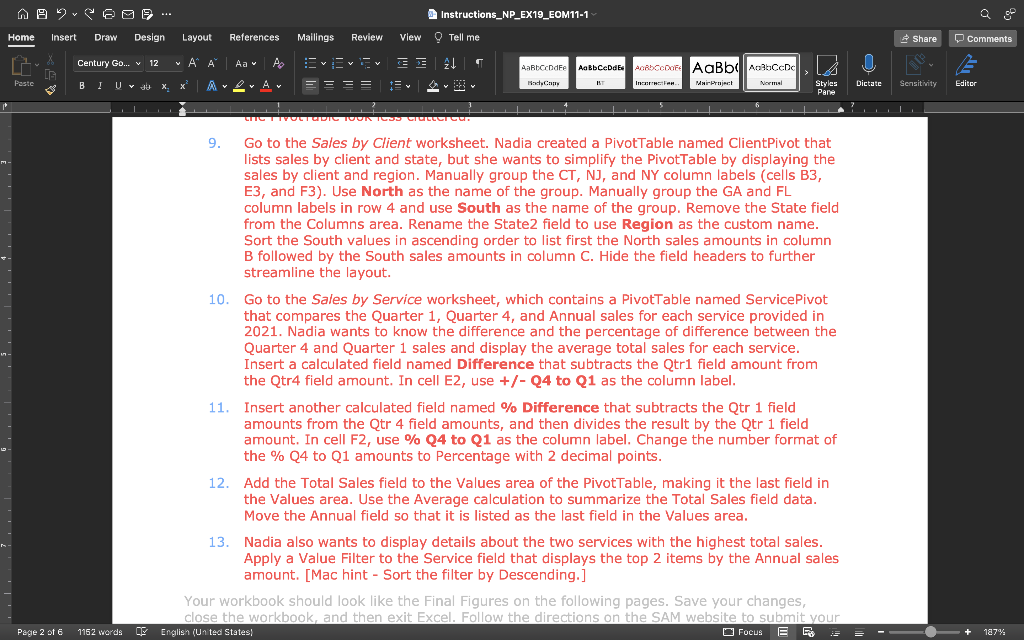Viewport: 1024px width, 640px height.
Task: Clear all formatting from the selection
Action: click(x=278, y=63)
